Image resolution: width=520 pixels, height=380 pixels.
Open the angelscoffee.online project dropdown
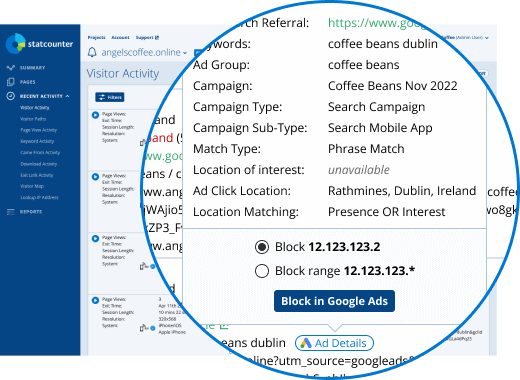pos(144,52)
